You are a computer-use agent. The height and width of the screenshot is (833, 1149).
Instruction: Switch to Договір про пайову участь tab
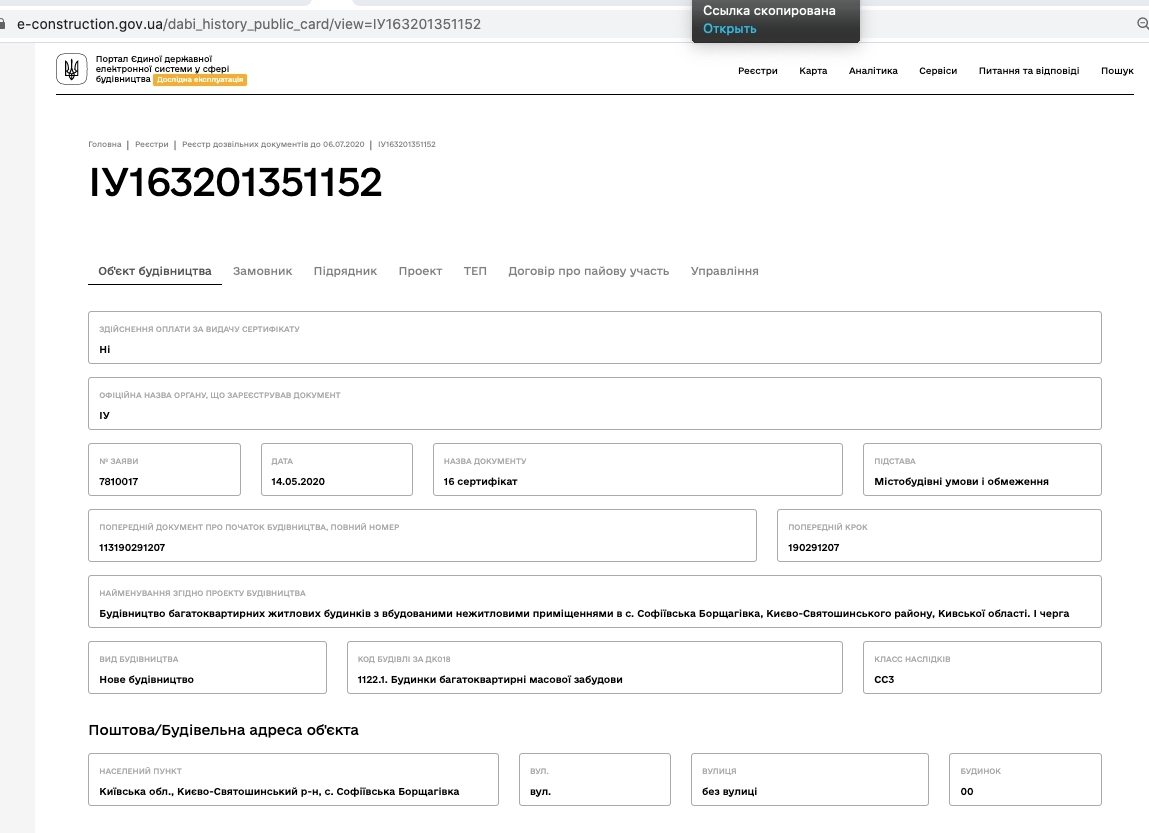[x=588, y=271]
